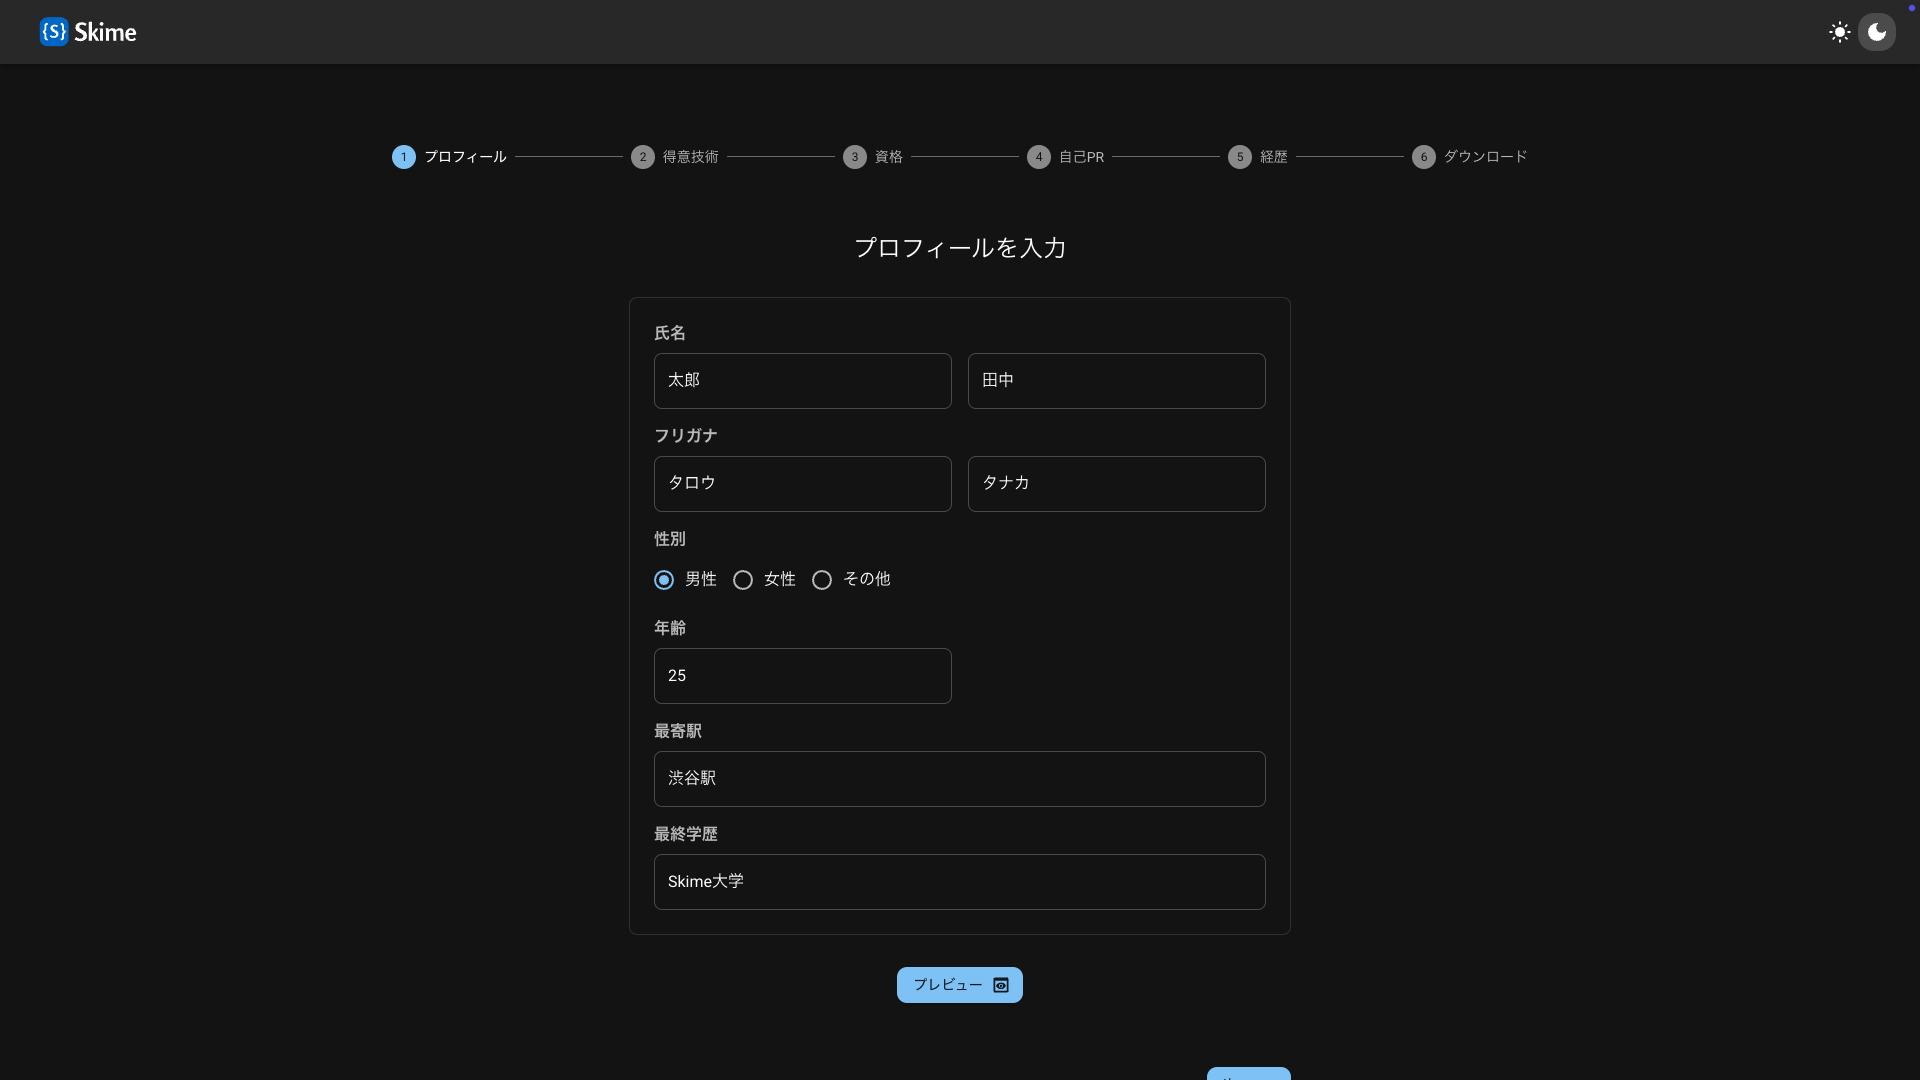Click the Skime logo icon
Viewport: 1920px width, 1080px height.
point(54,32)
